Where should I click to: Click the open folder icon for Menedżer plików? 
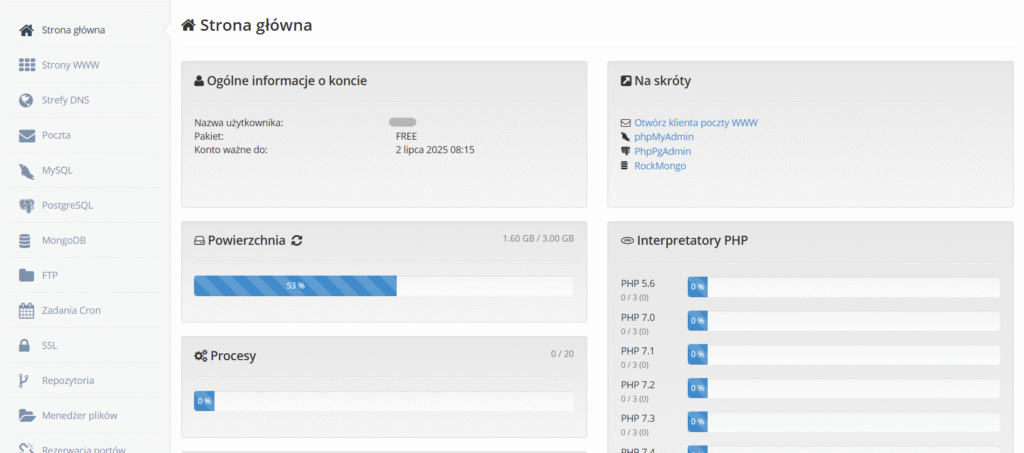click(x=27, y=415)
